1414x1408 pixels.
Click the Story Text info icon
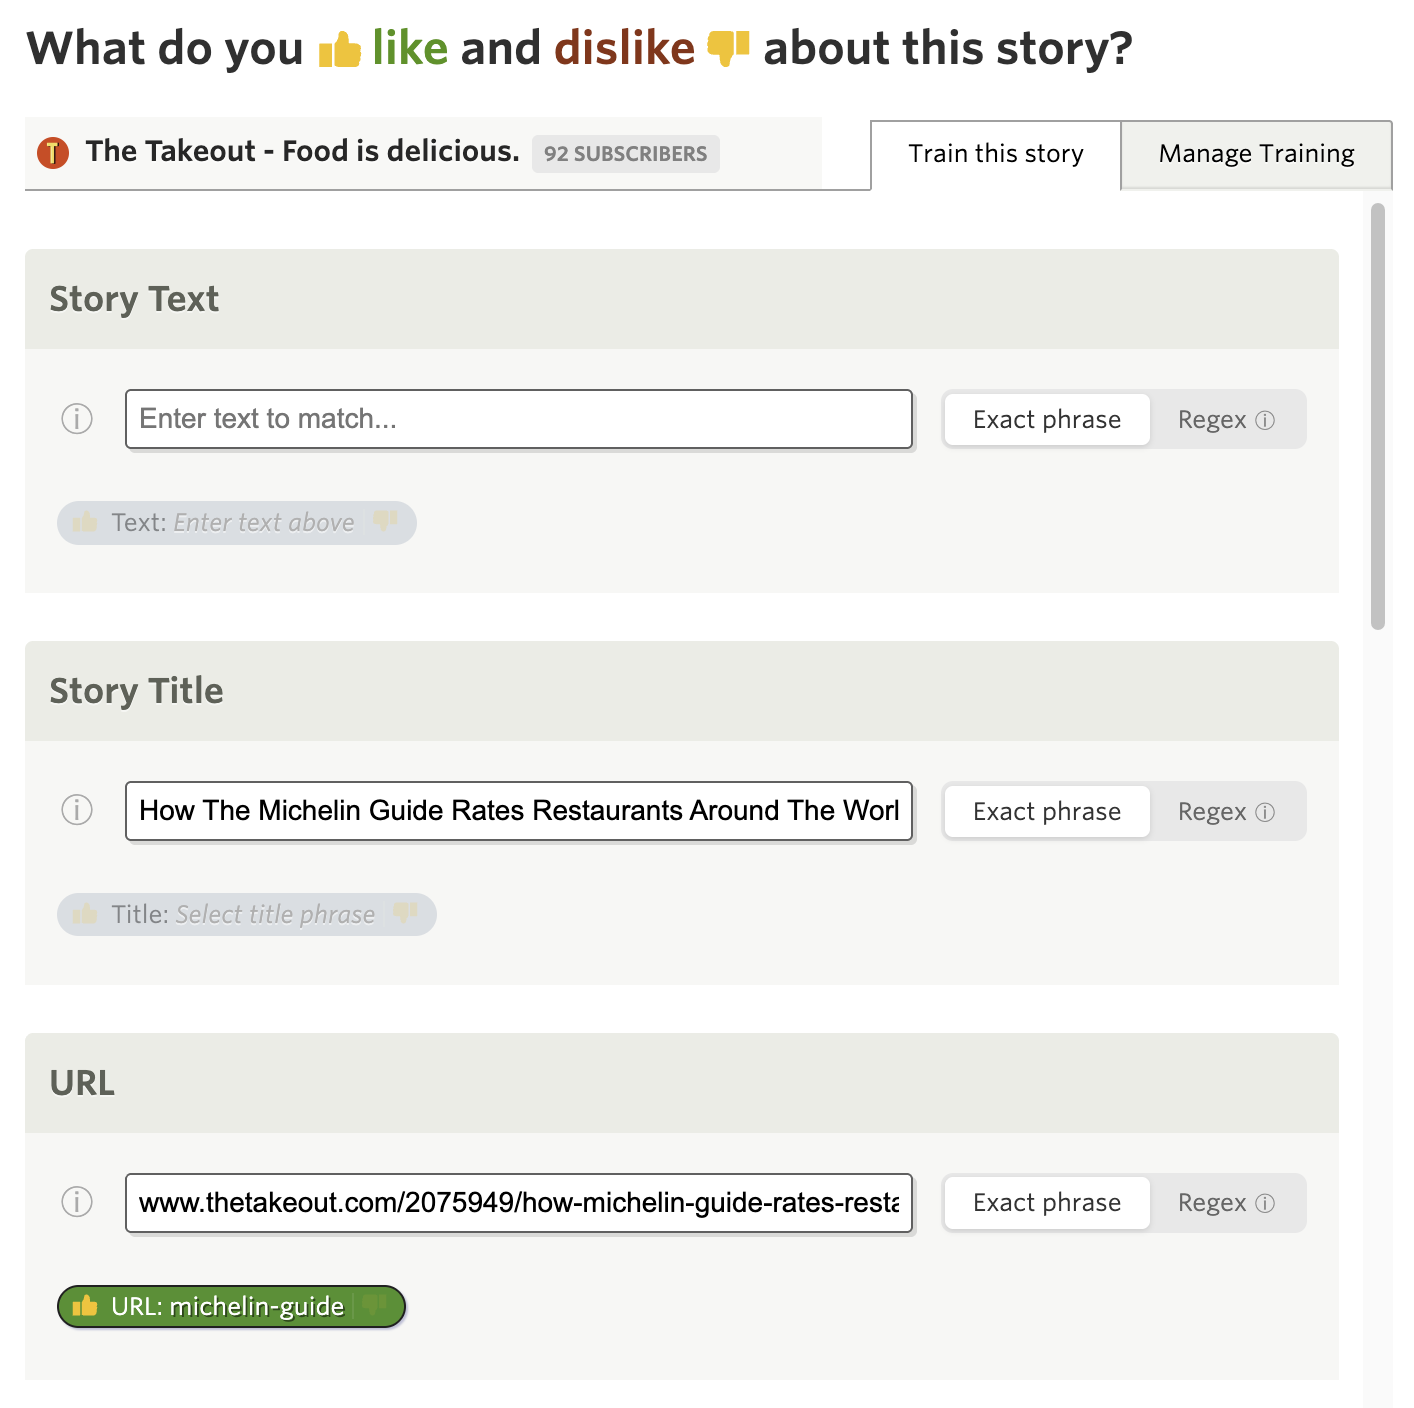[x=77, y=418]
